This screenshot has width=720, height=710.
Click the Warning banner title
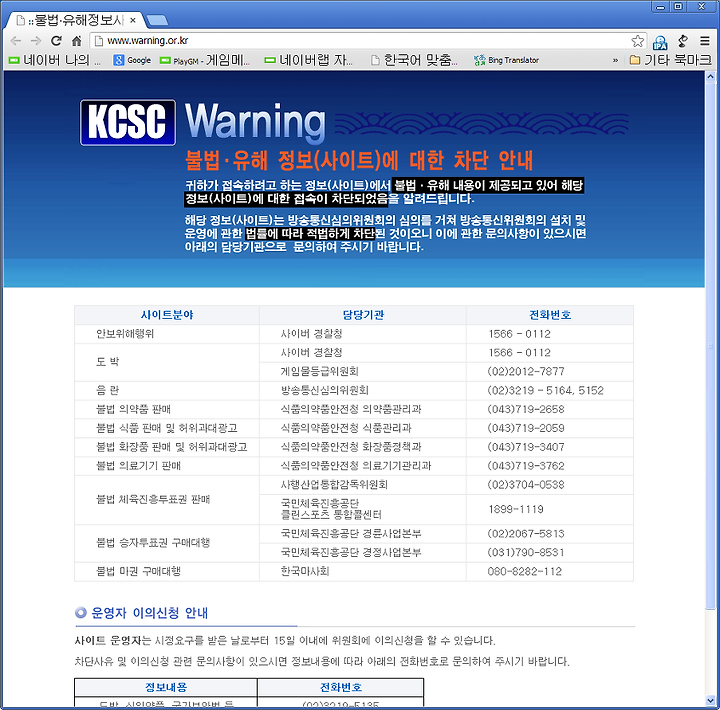(x=255, y=122)
